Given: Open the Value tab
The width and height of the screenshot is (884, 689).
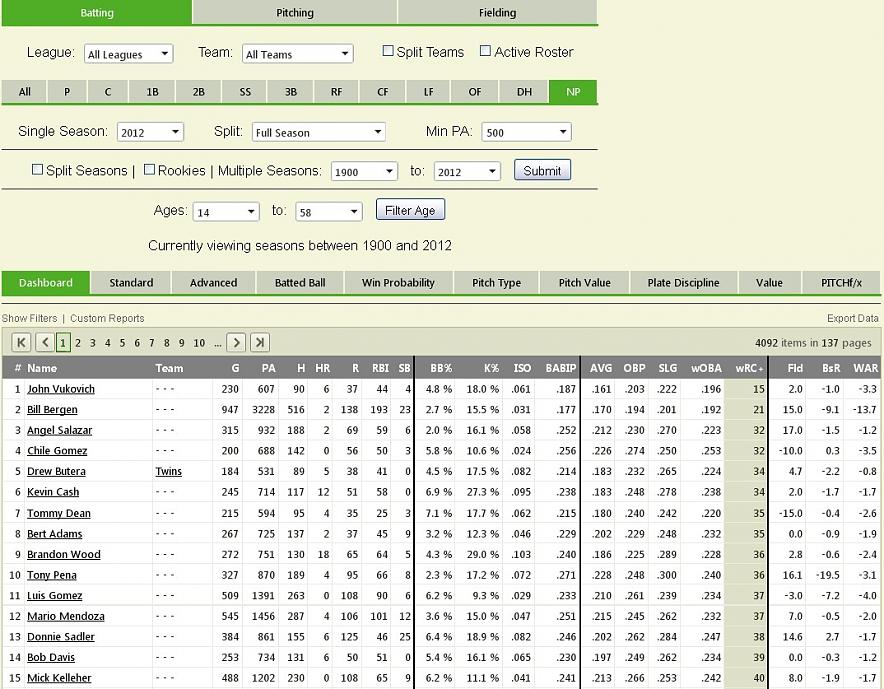Looking at the screenshot, I should point(769,282).
